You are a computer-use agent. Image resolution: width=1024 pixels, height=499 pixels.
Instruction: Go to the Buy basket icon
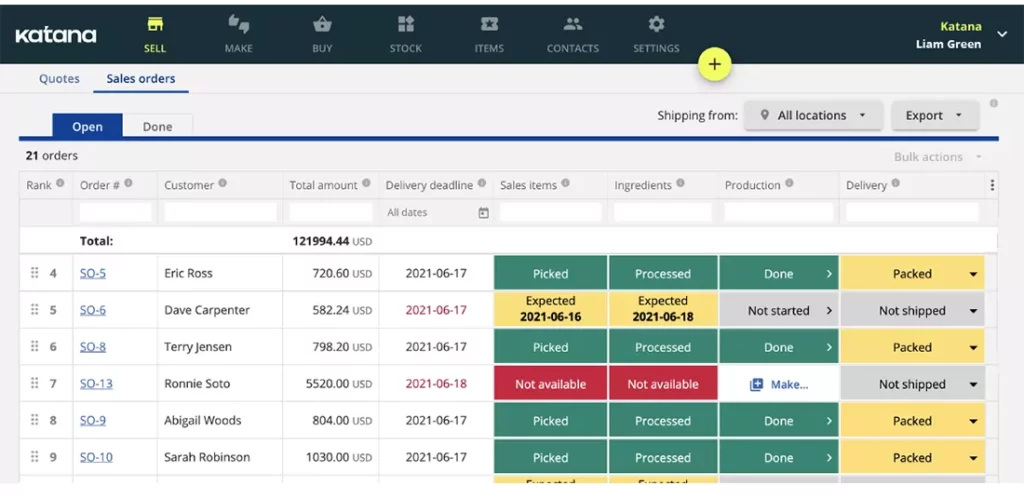point(322,25)
